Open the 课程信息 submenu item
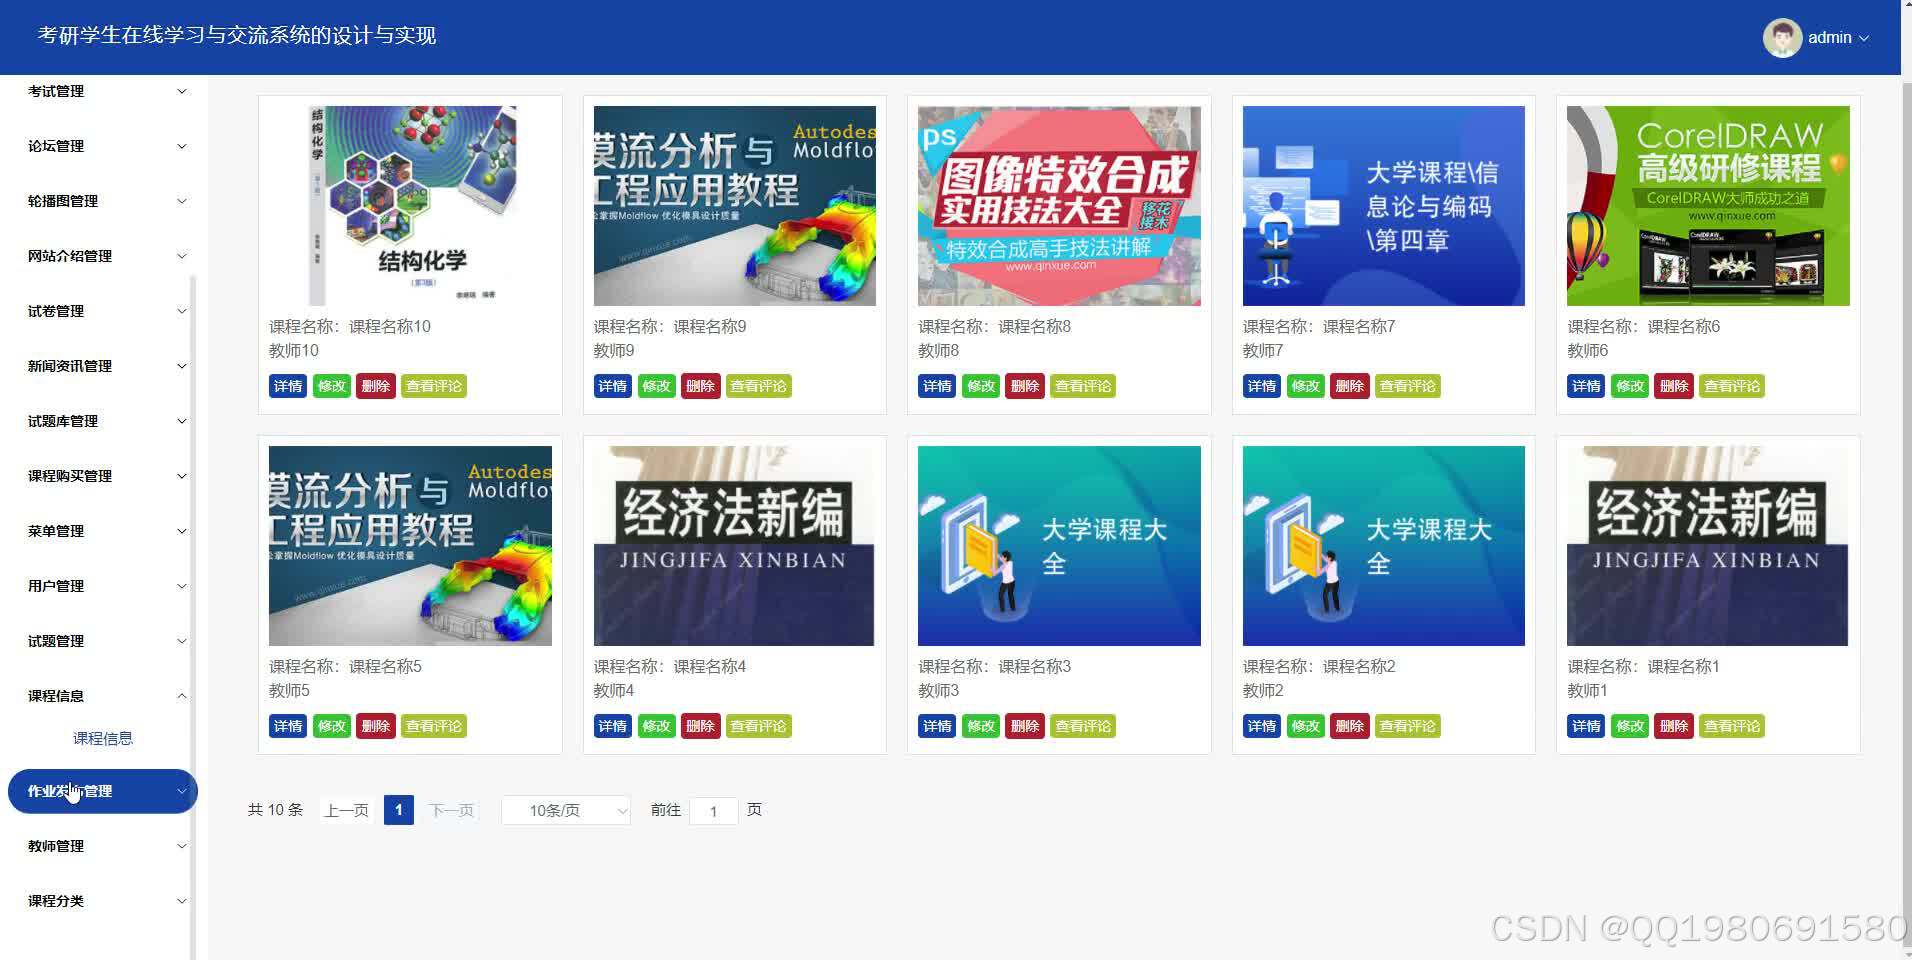Screen dimensions: 1912x960 [103, 737]
